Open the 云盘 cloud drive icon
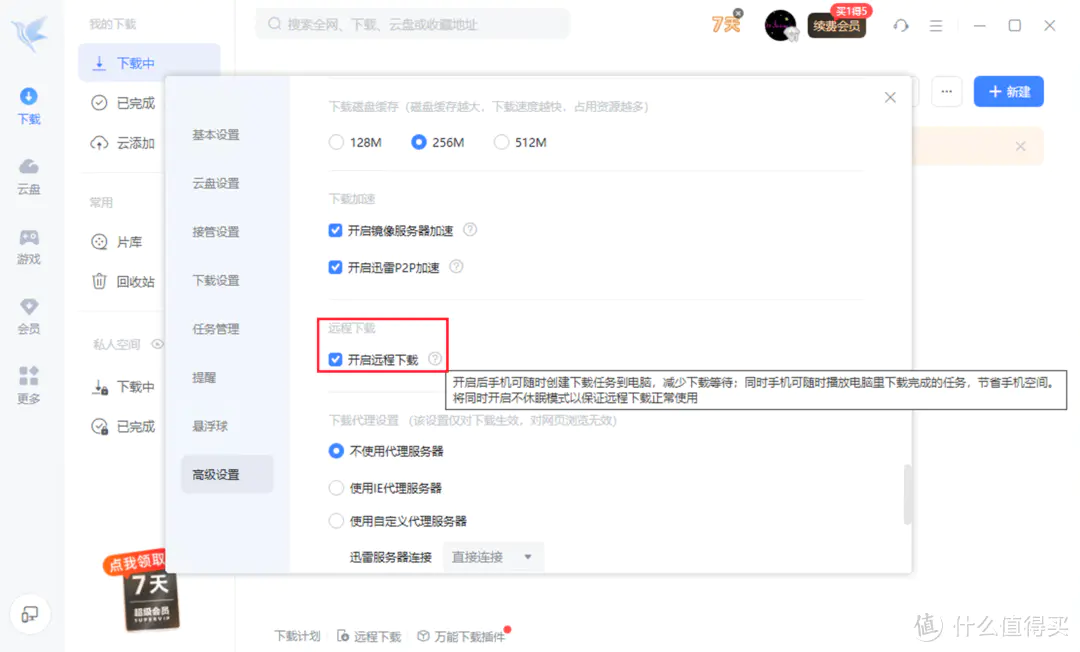This screenshot has height=652, width=1080. click(x=29, y=177)
